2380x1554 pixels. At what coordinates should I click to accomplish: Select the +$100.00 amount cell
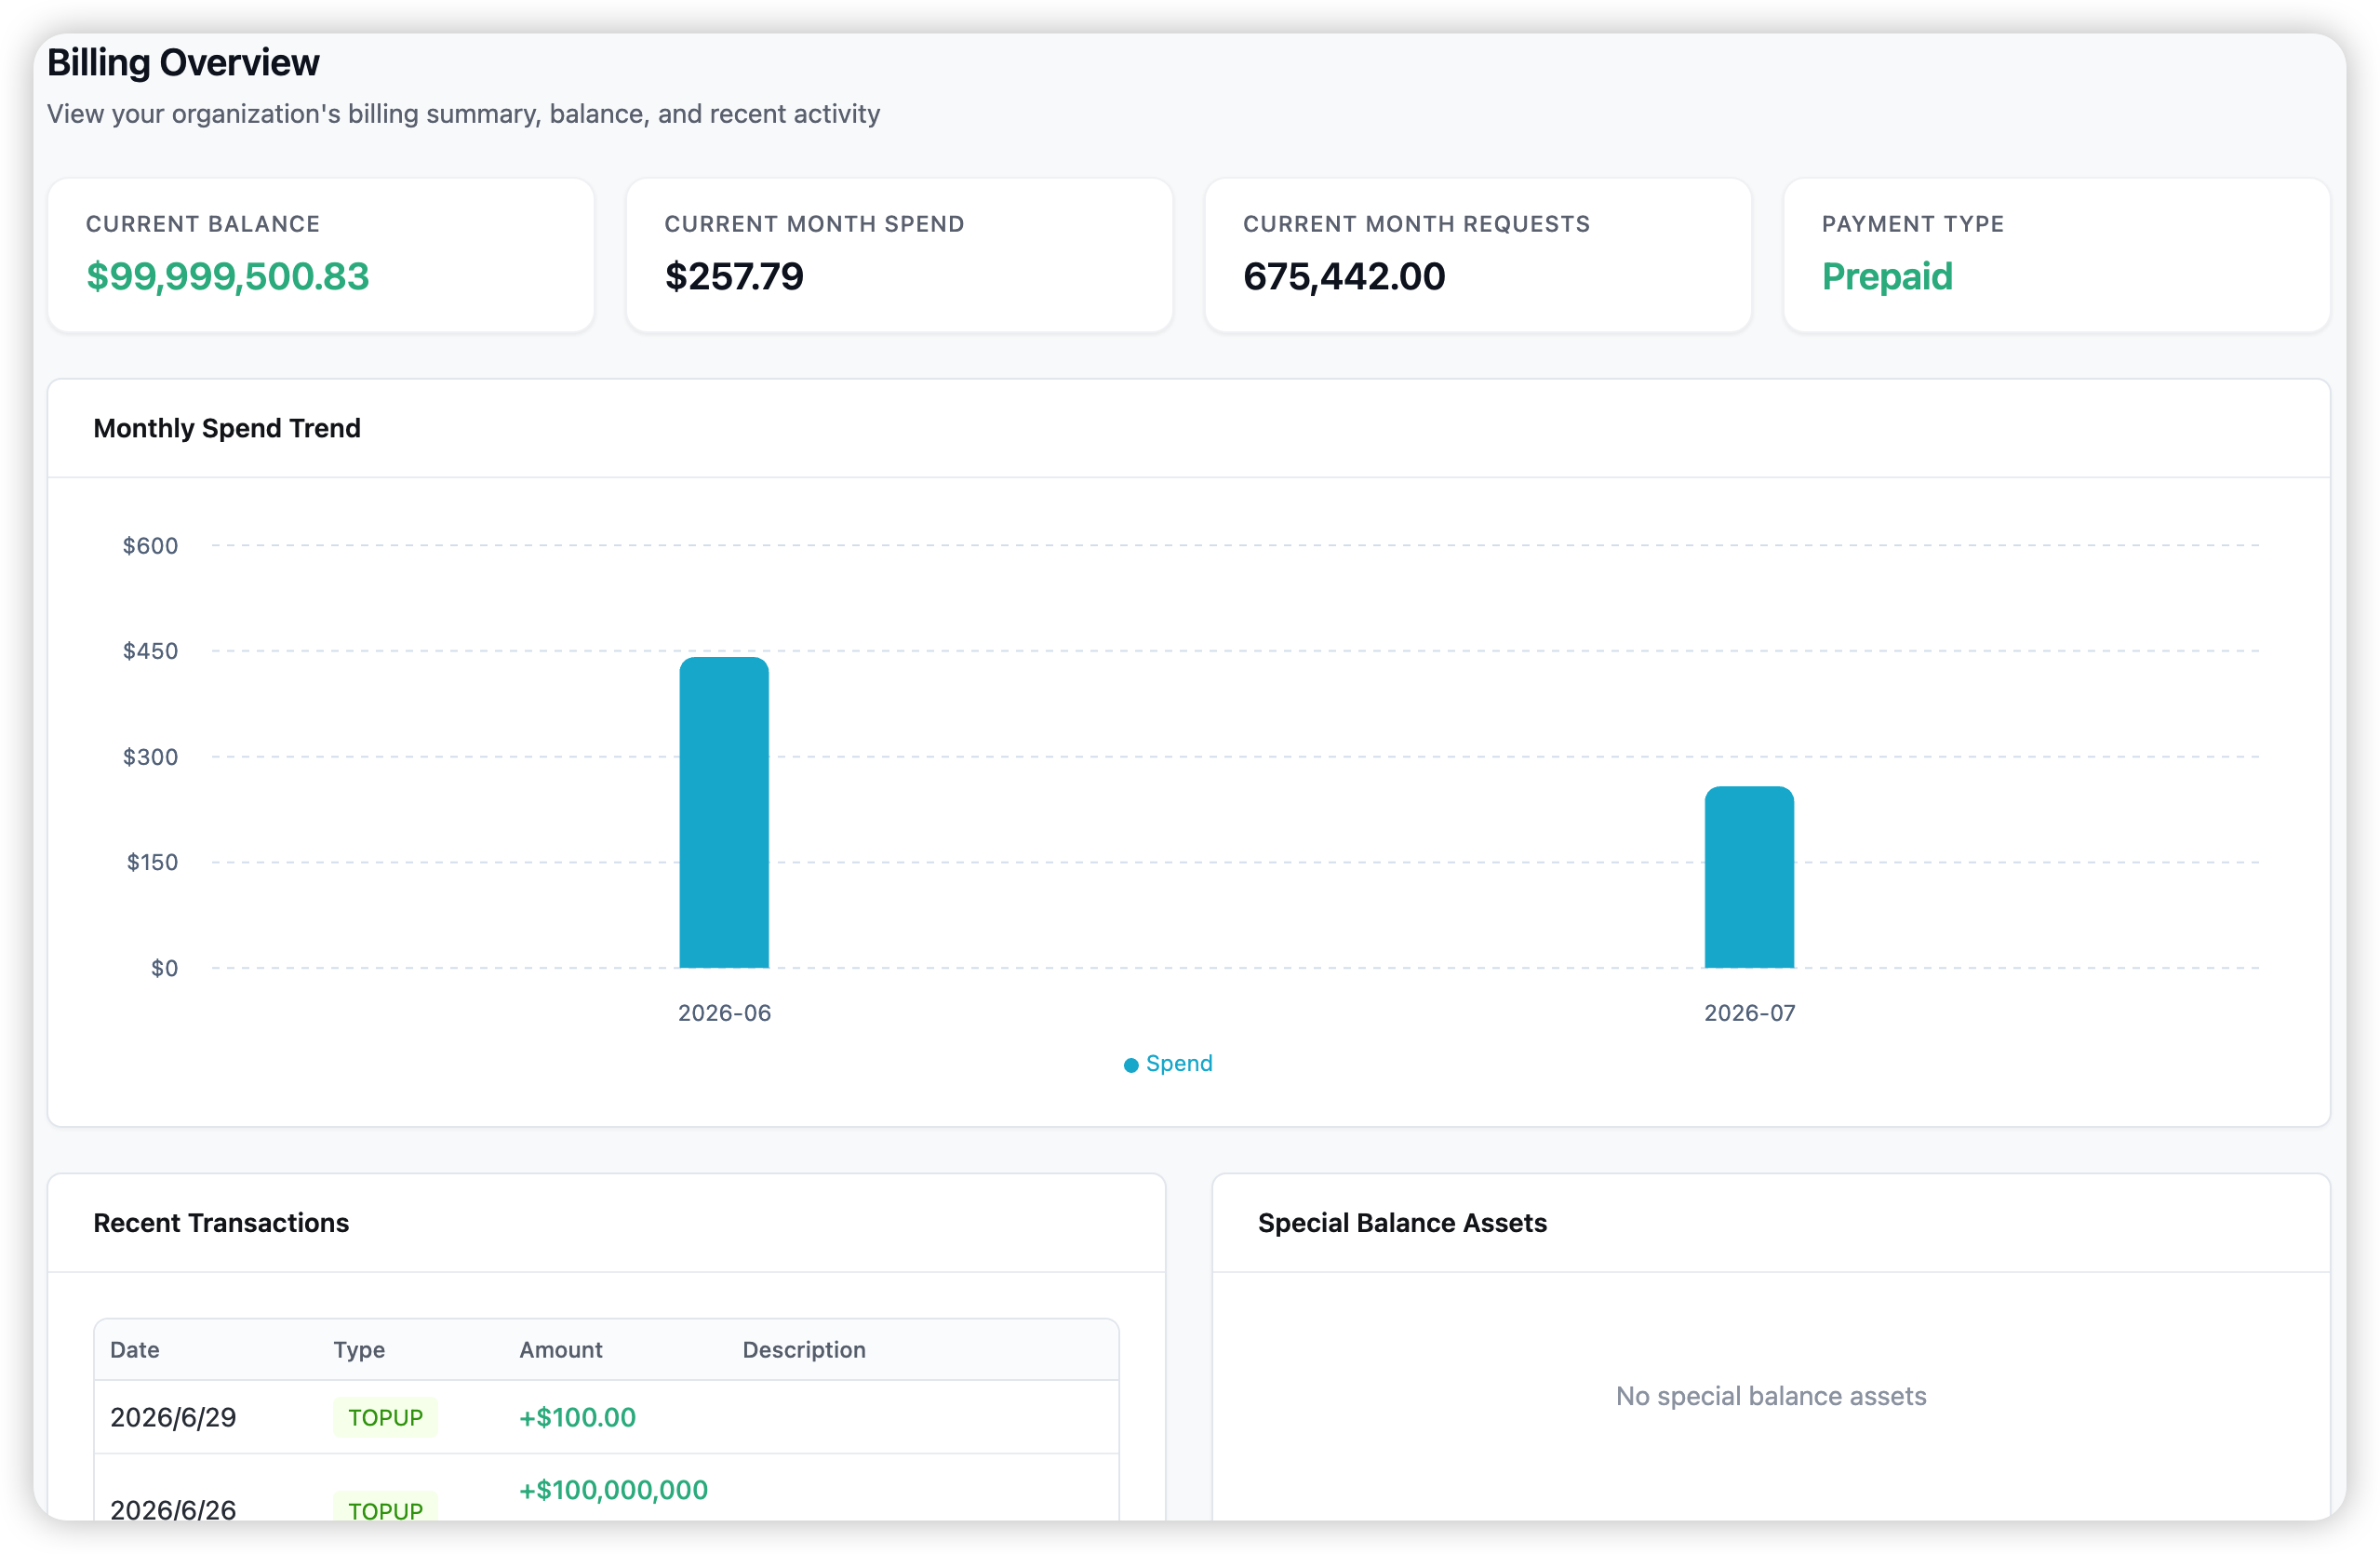pos(577,1417)
